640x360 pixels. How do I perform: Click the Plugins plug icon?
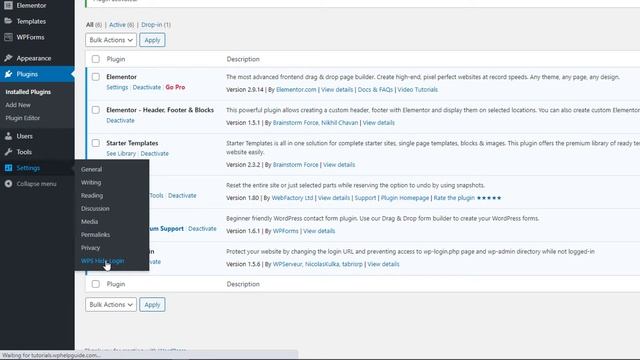8,74
